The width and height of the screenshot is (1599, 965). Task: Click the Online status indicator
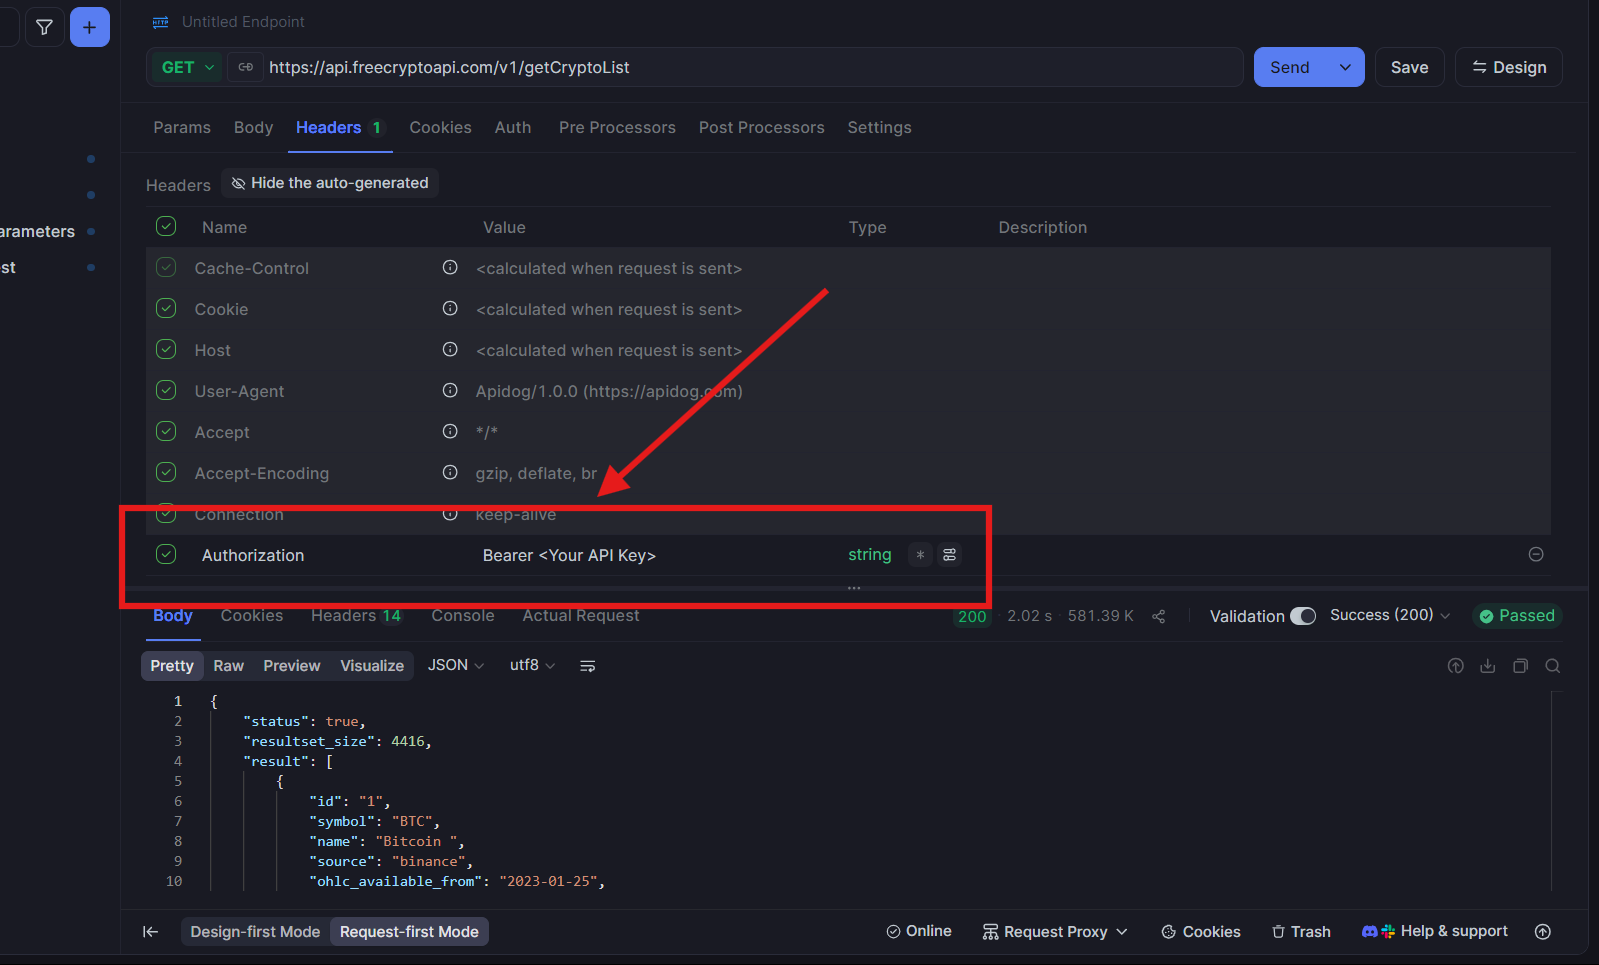click(x=919, y=931)
